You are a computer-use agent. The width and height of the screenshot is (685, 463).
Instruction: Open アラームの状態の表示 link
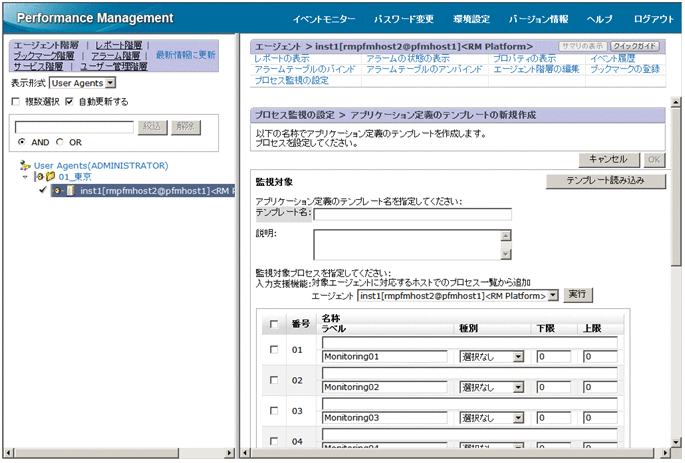(x=408, y=59)
